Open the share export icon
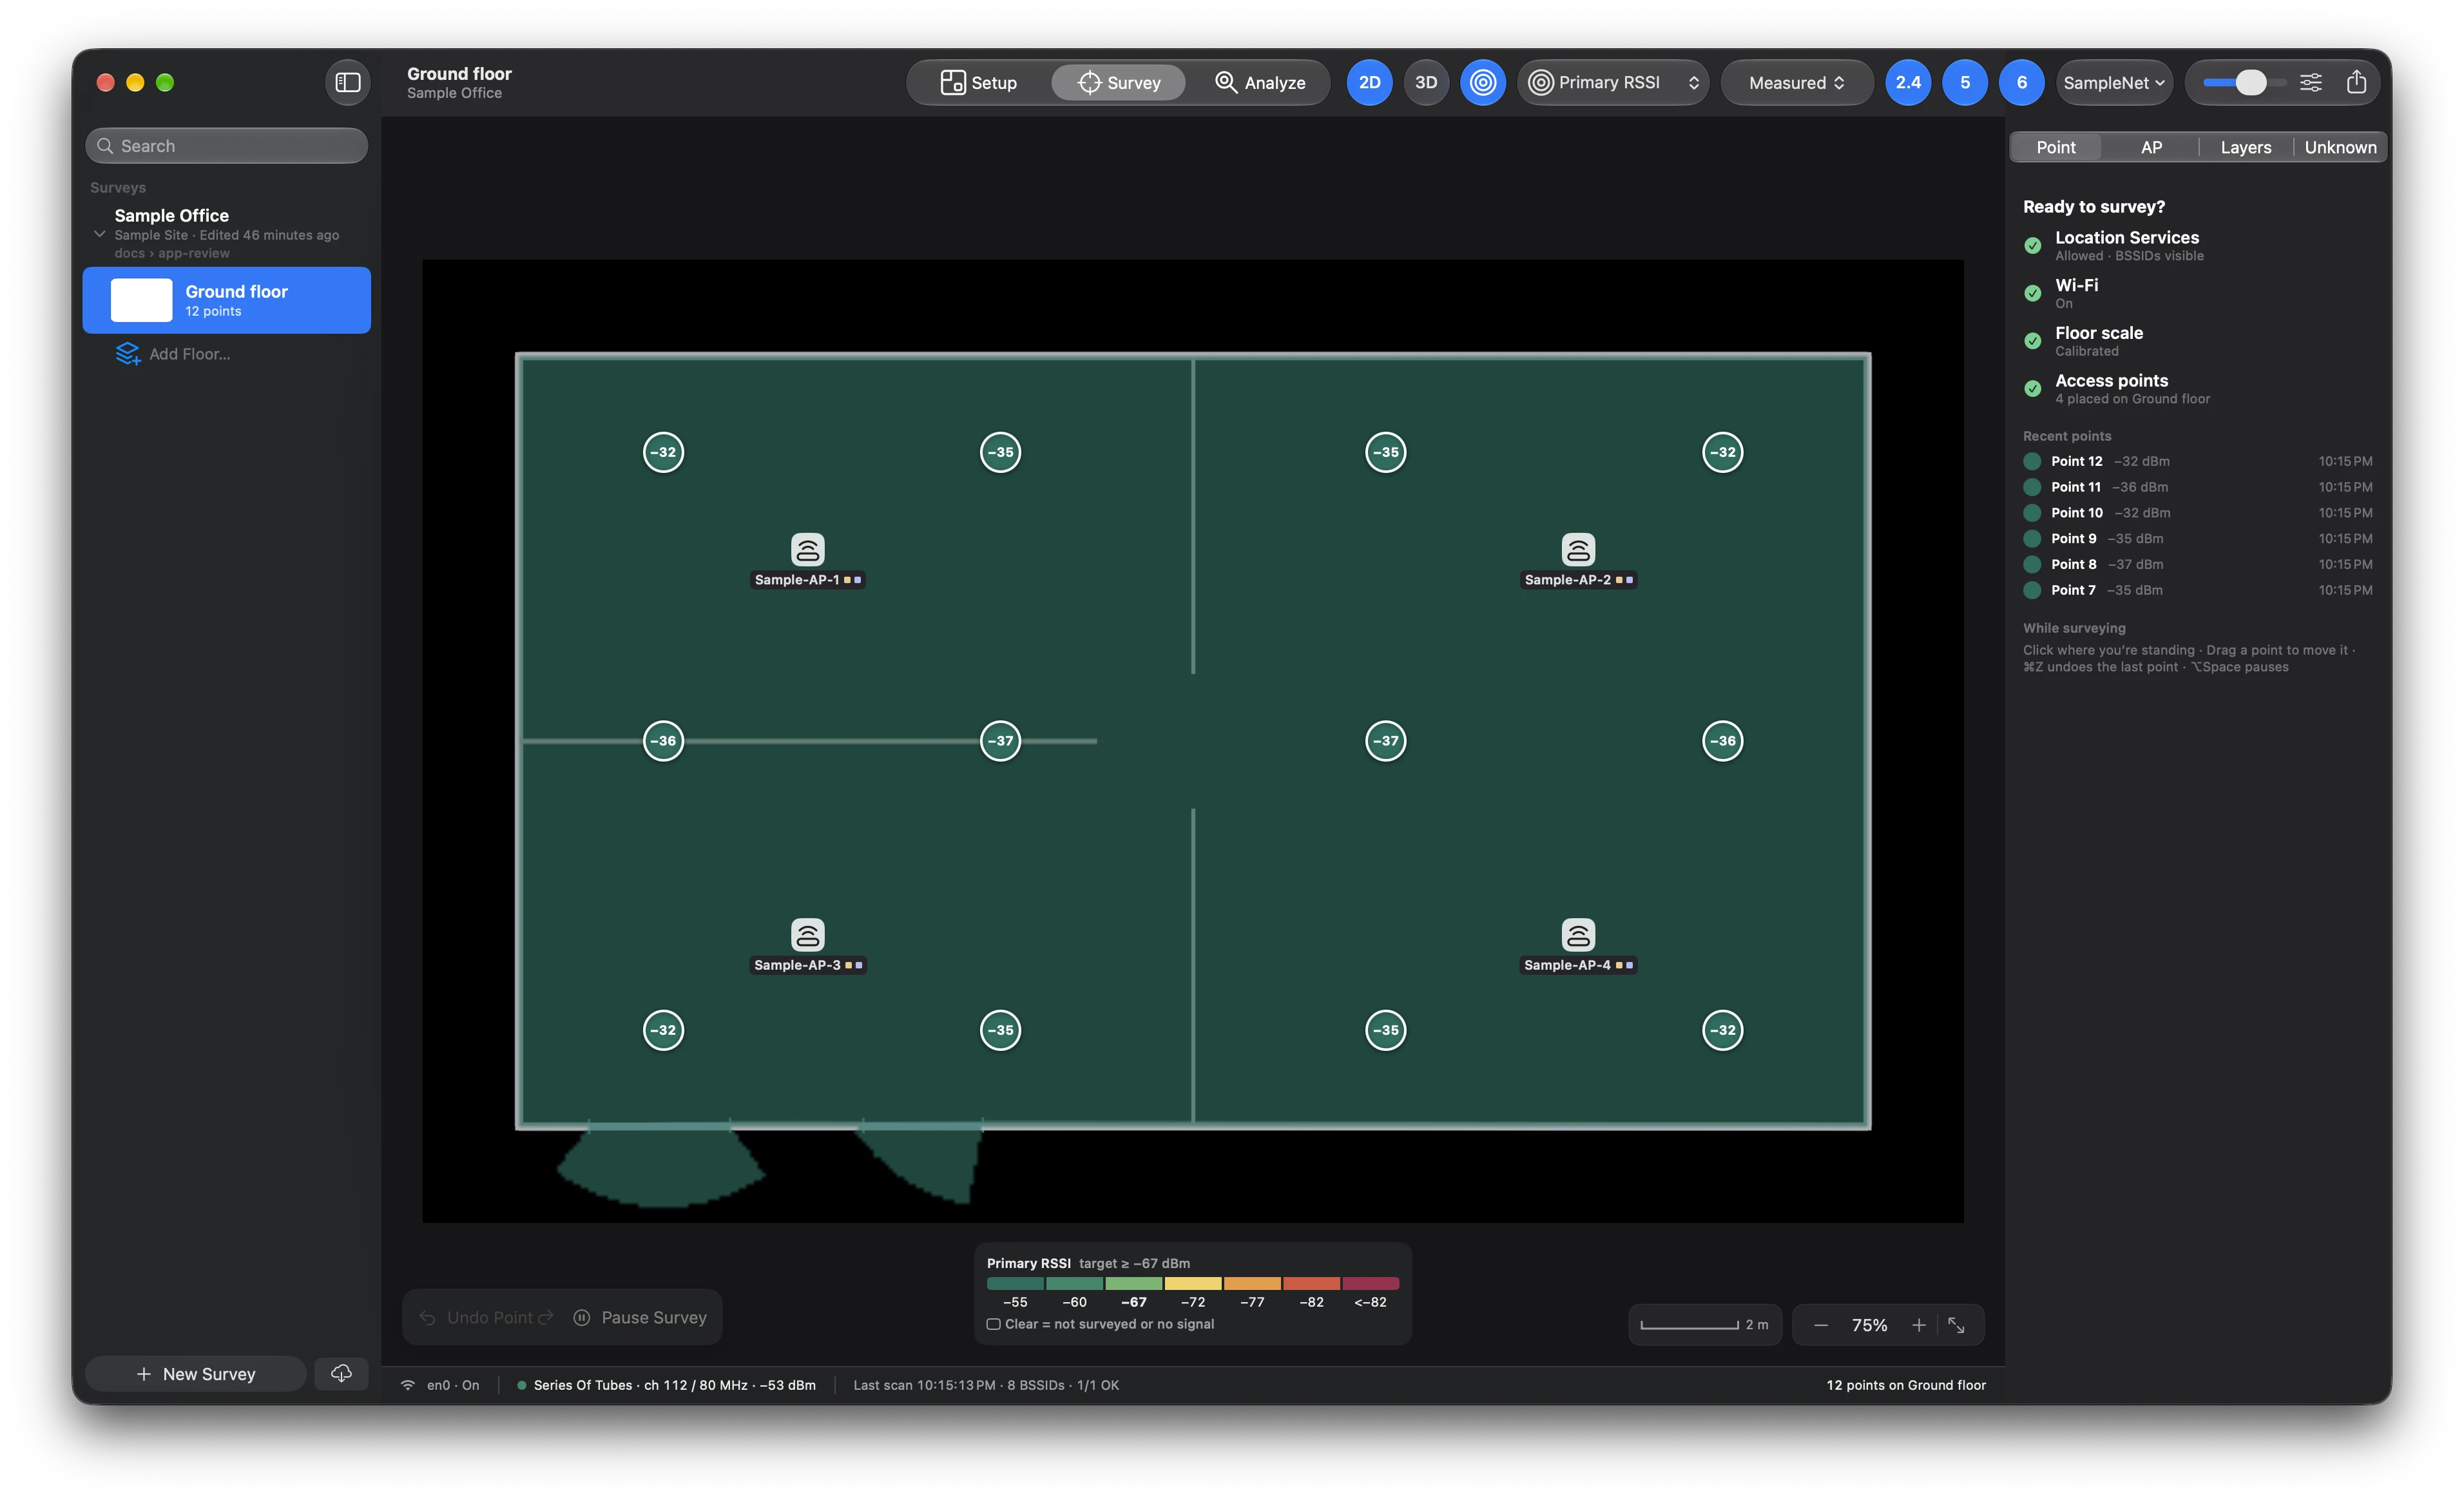This screenshot has height=1500, width=2464. [2356, 82]
